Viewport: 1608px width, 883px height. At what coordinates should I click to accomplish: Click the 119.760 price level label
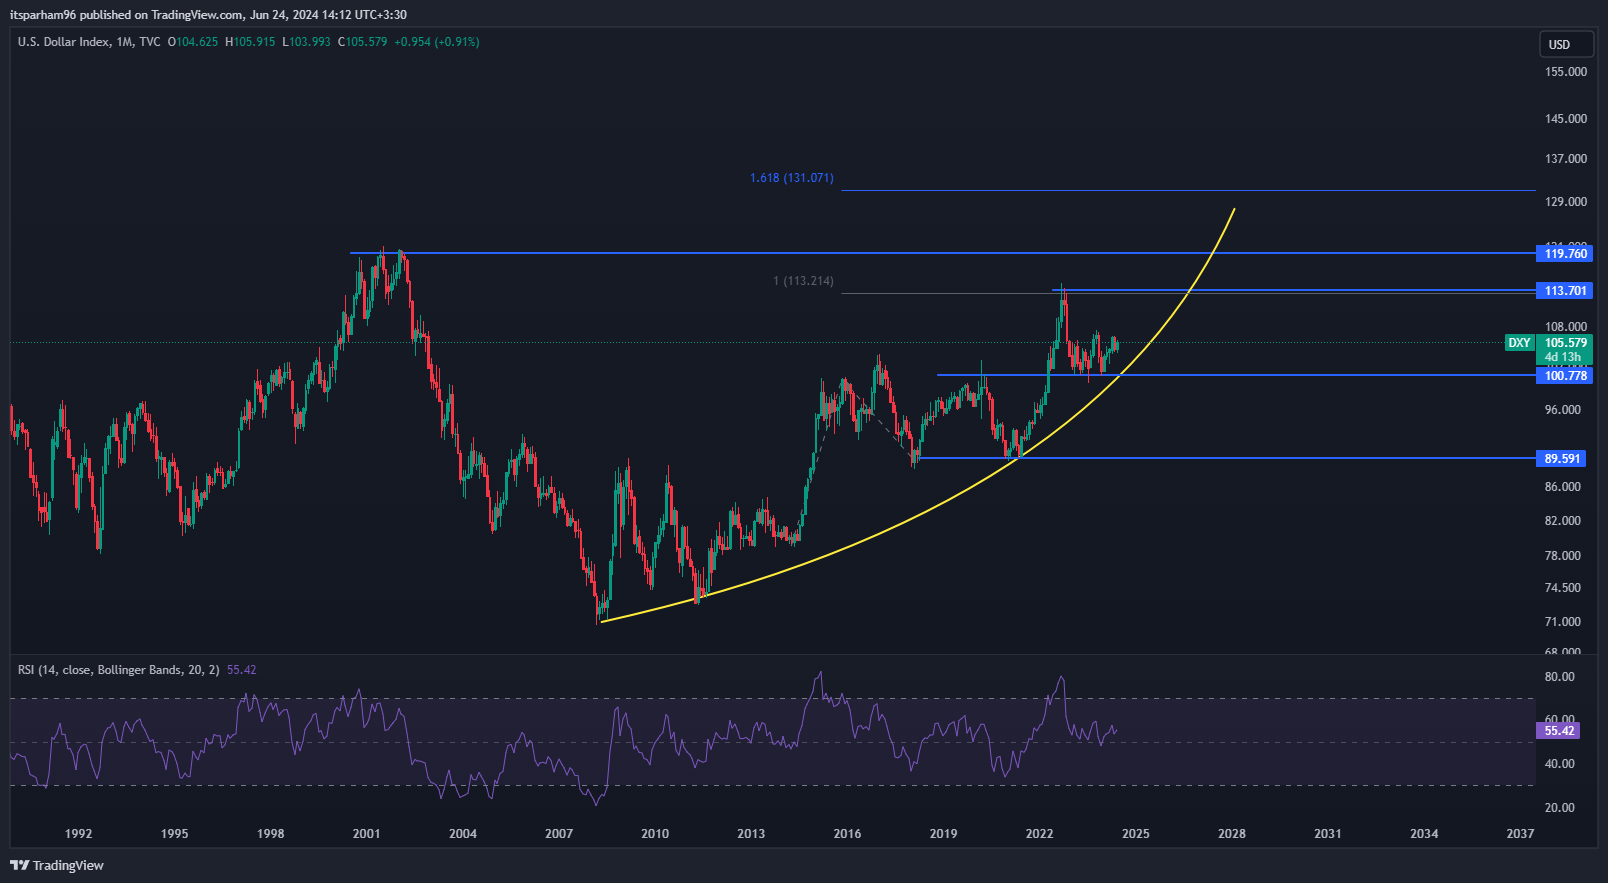point(1565,254)
